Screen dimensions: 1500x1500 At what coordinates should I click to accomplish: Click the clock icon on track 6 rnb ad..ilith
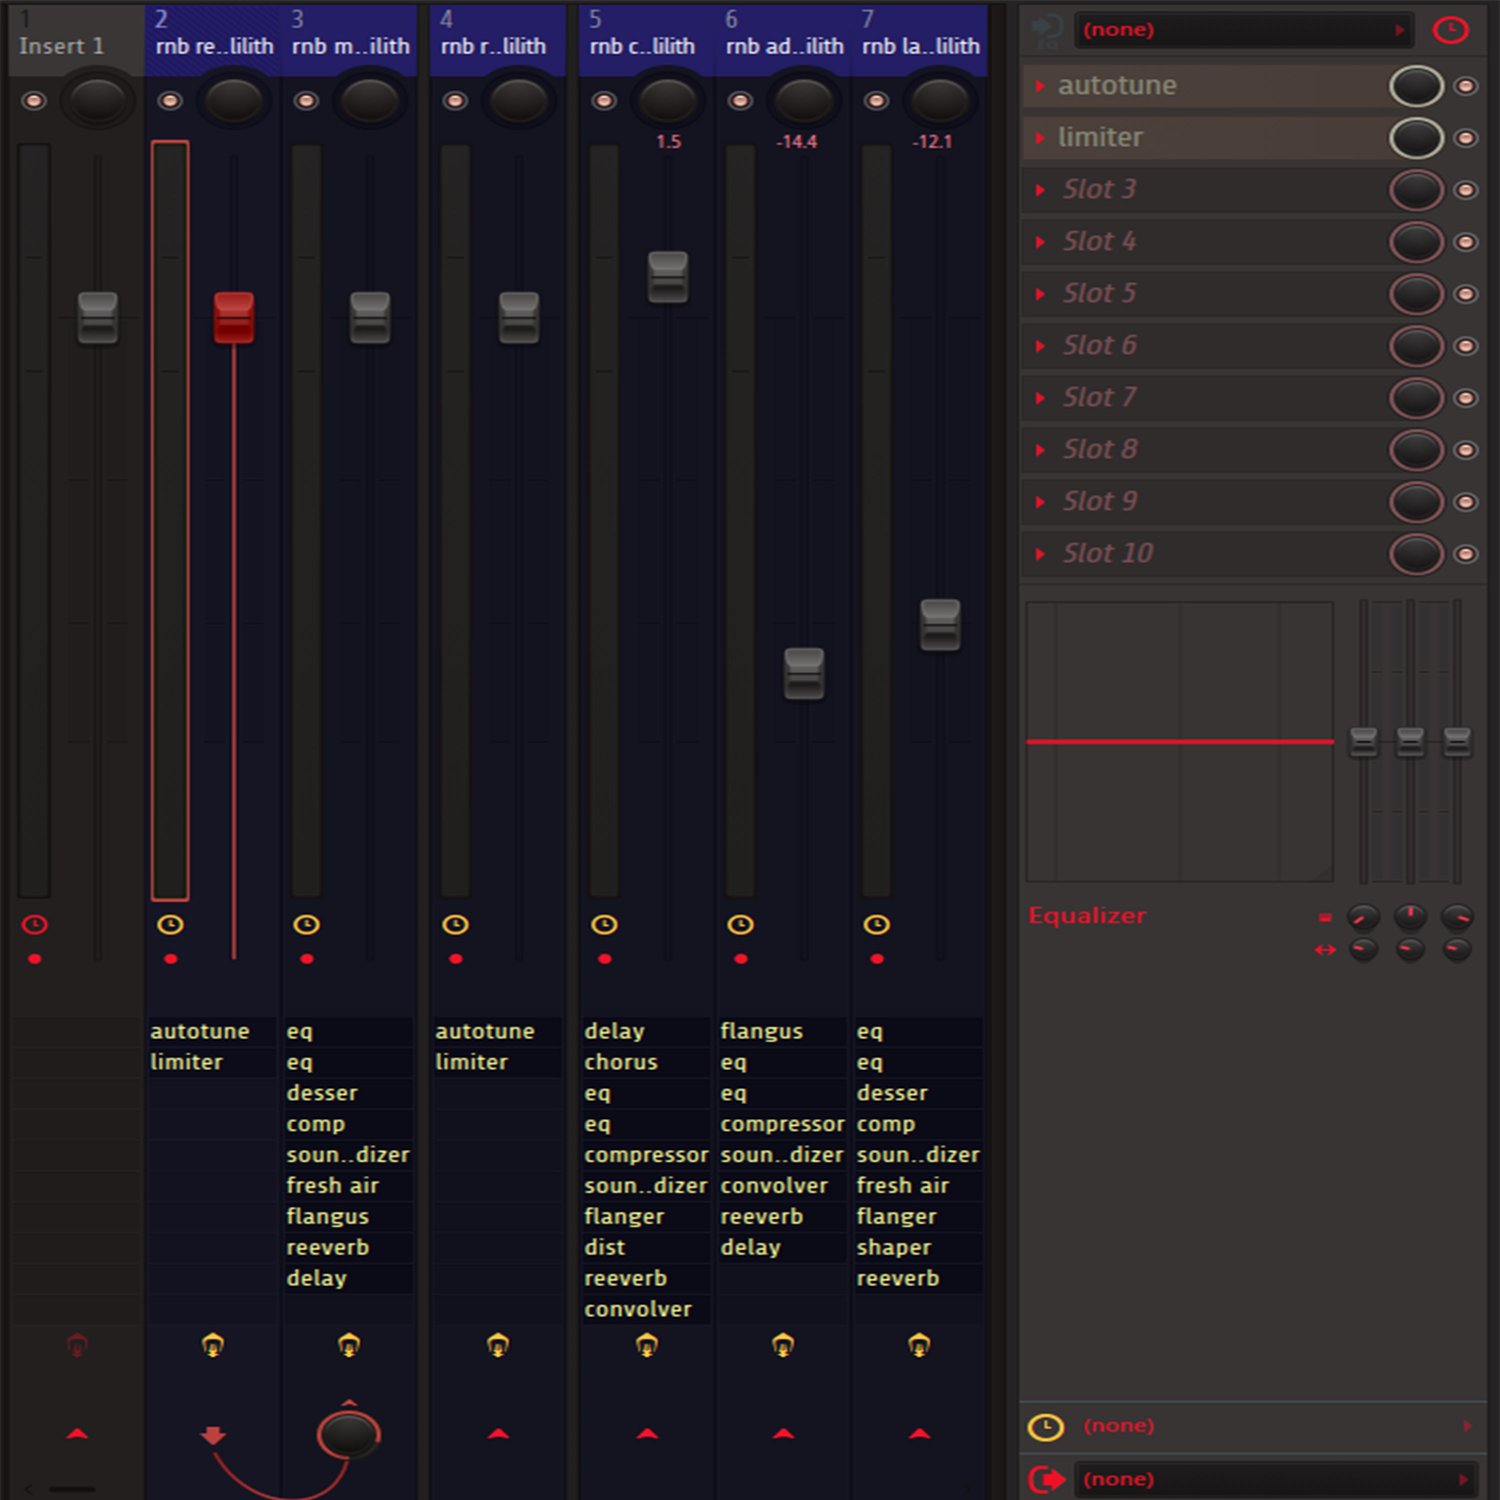click(740, 925)
